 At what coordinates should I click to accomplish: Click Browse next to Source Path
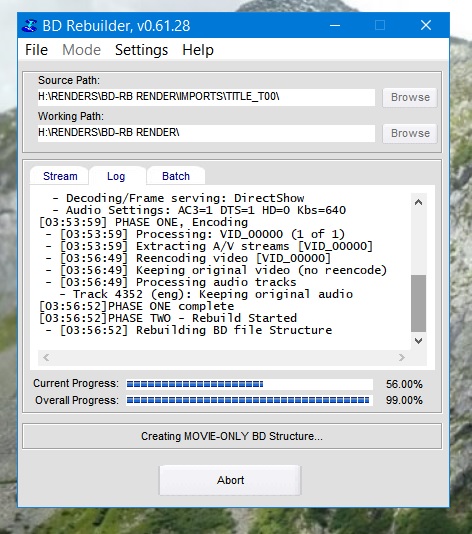pyautogui.click(x=410, y=97)
